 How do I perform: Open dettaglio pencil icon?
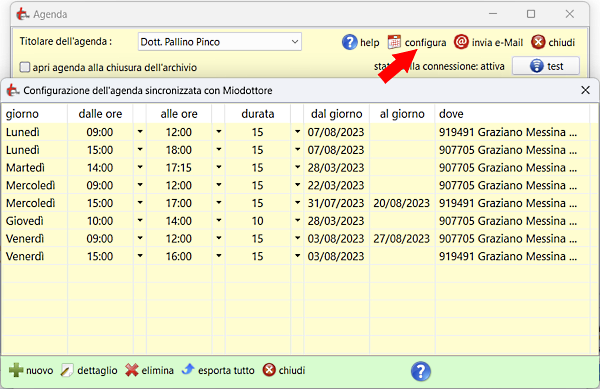[x=67, y=370]
